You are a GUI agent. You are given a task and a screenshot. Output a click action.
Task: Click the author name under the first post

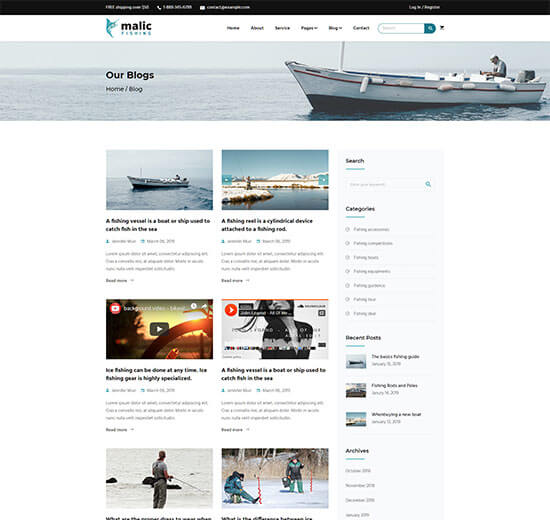click(124, 241)
